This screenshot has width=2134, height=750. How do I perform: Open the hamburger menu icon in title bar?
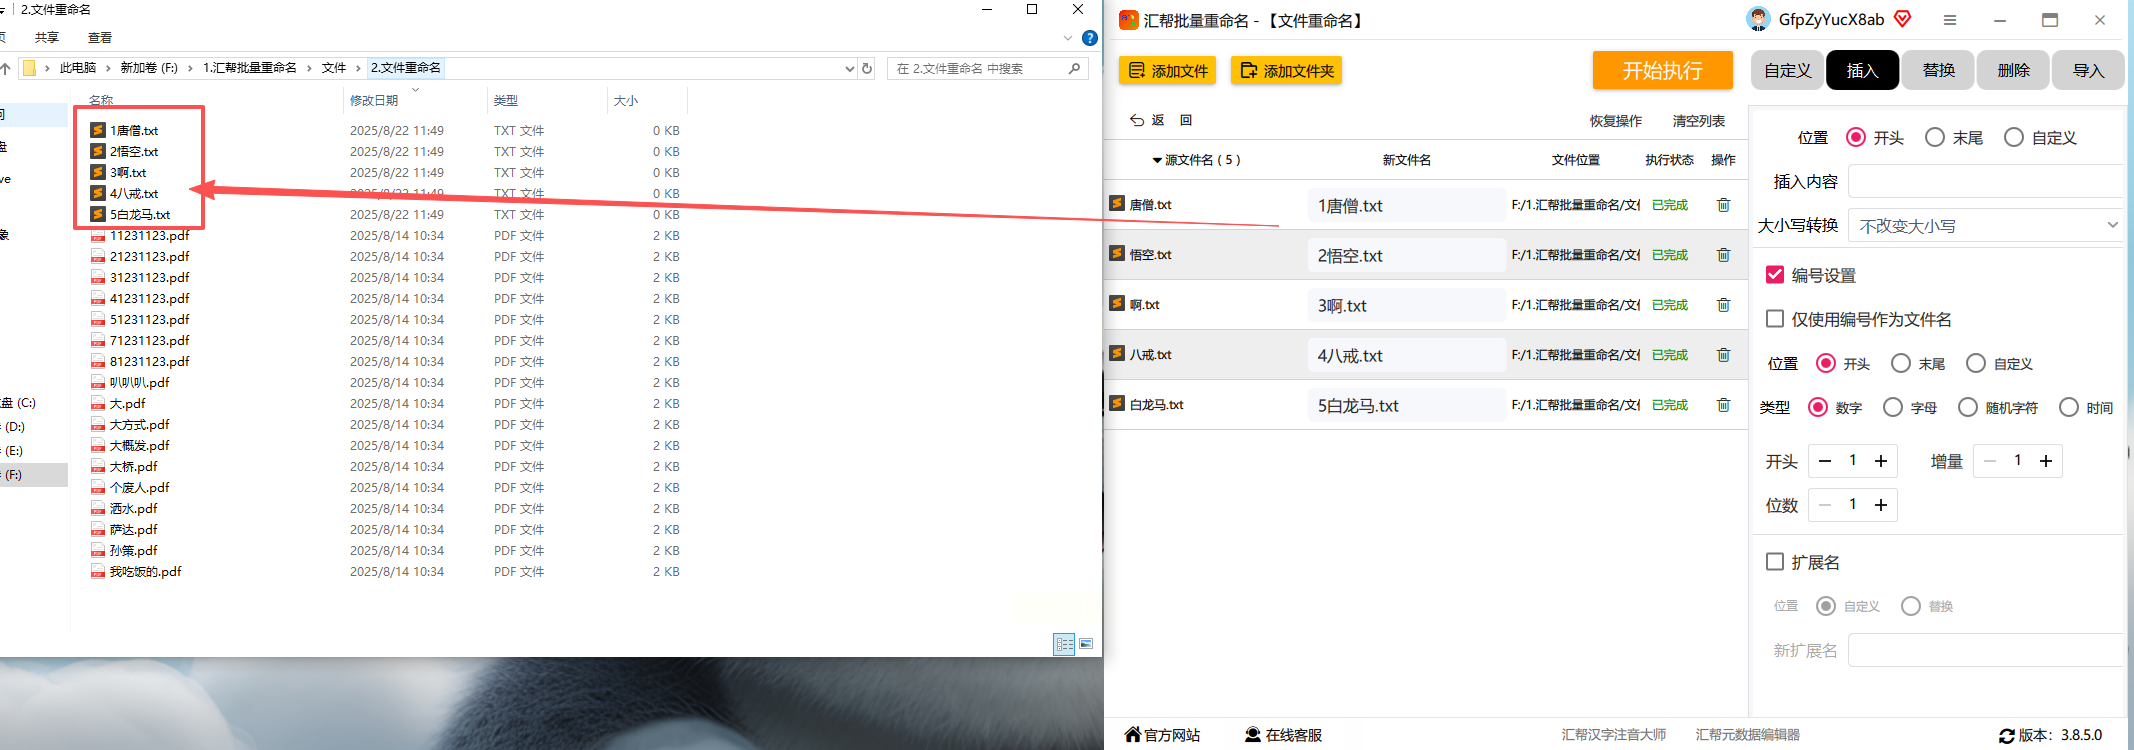pyautogui.click(x=1950, y=20)
